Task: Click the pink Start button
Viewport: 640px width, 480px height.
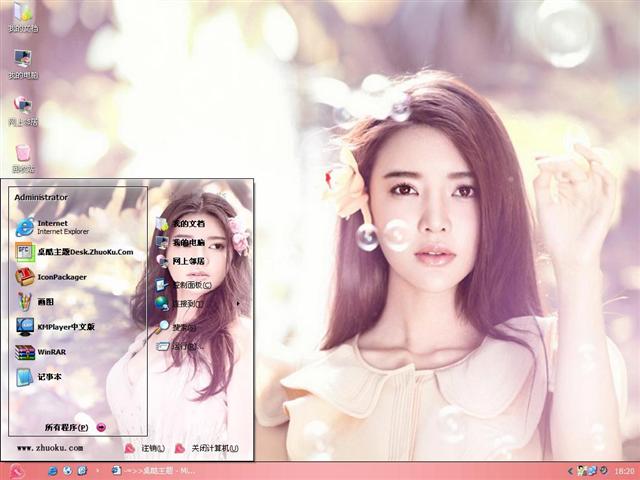Action: pyautogui.click(x=17, y=471)
